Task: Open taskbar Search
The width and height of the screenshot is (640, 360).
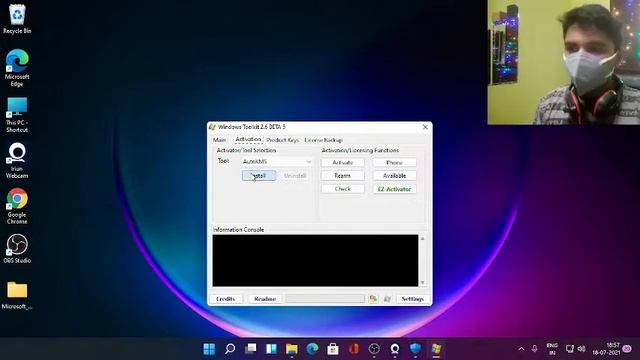Action: pos(230,349)
